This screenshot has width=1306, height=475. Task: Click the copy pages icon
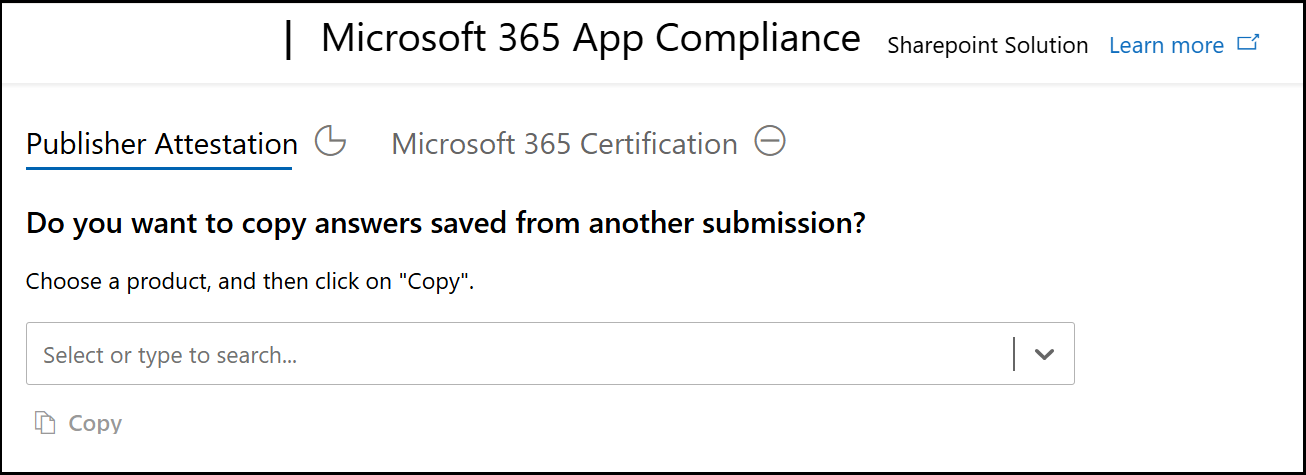[x=44, y=423]
